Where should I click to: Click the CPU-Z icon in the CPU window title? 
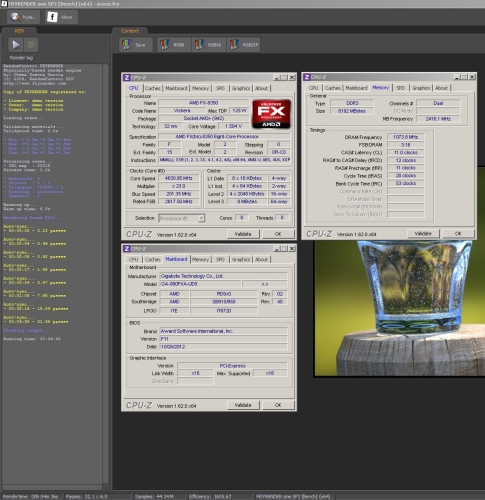click(127, 77)
